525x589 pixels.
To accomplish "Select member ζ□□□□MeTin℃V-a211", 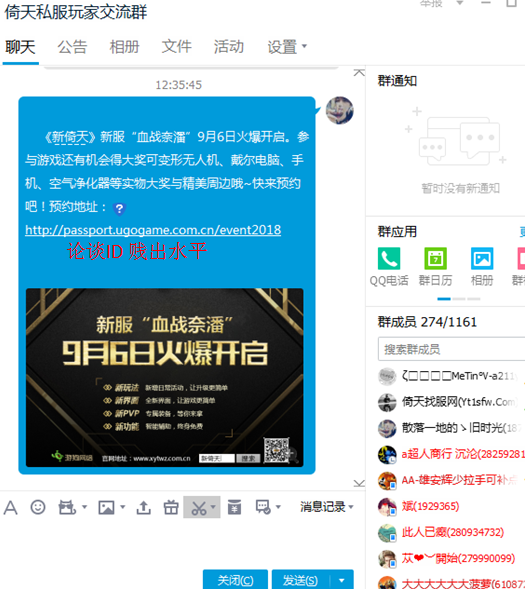I will [x=451, y=376].
